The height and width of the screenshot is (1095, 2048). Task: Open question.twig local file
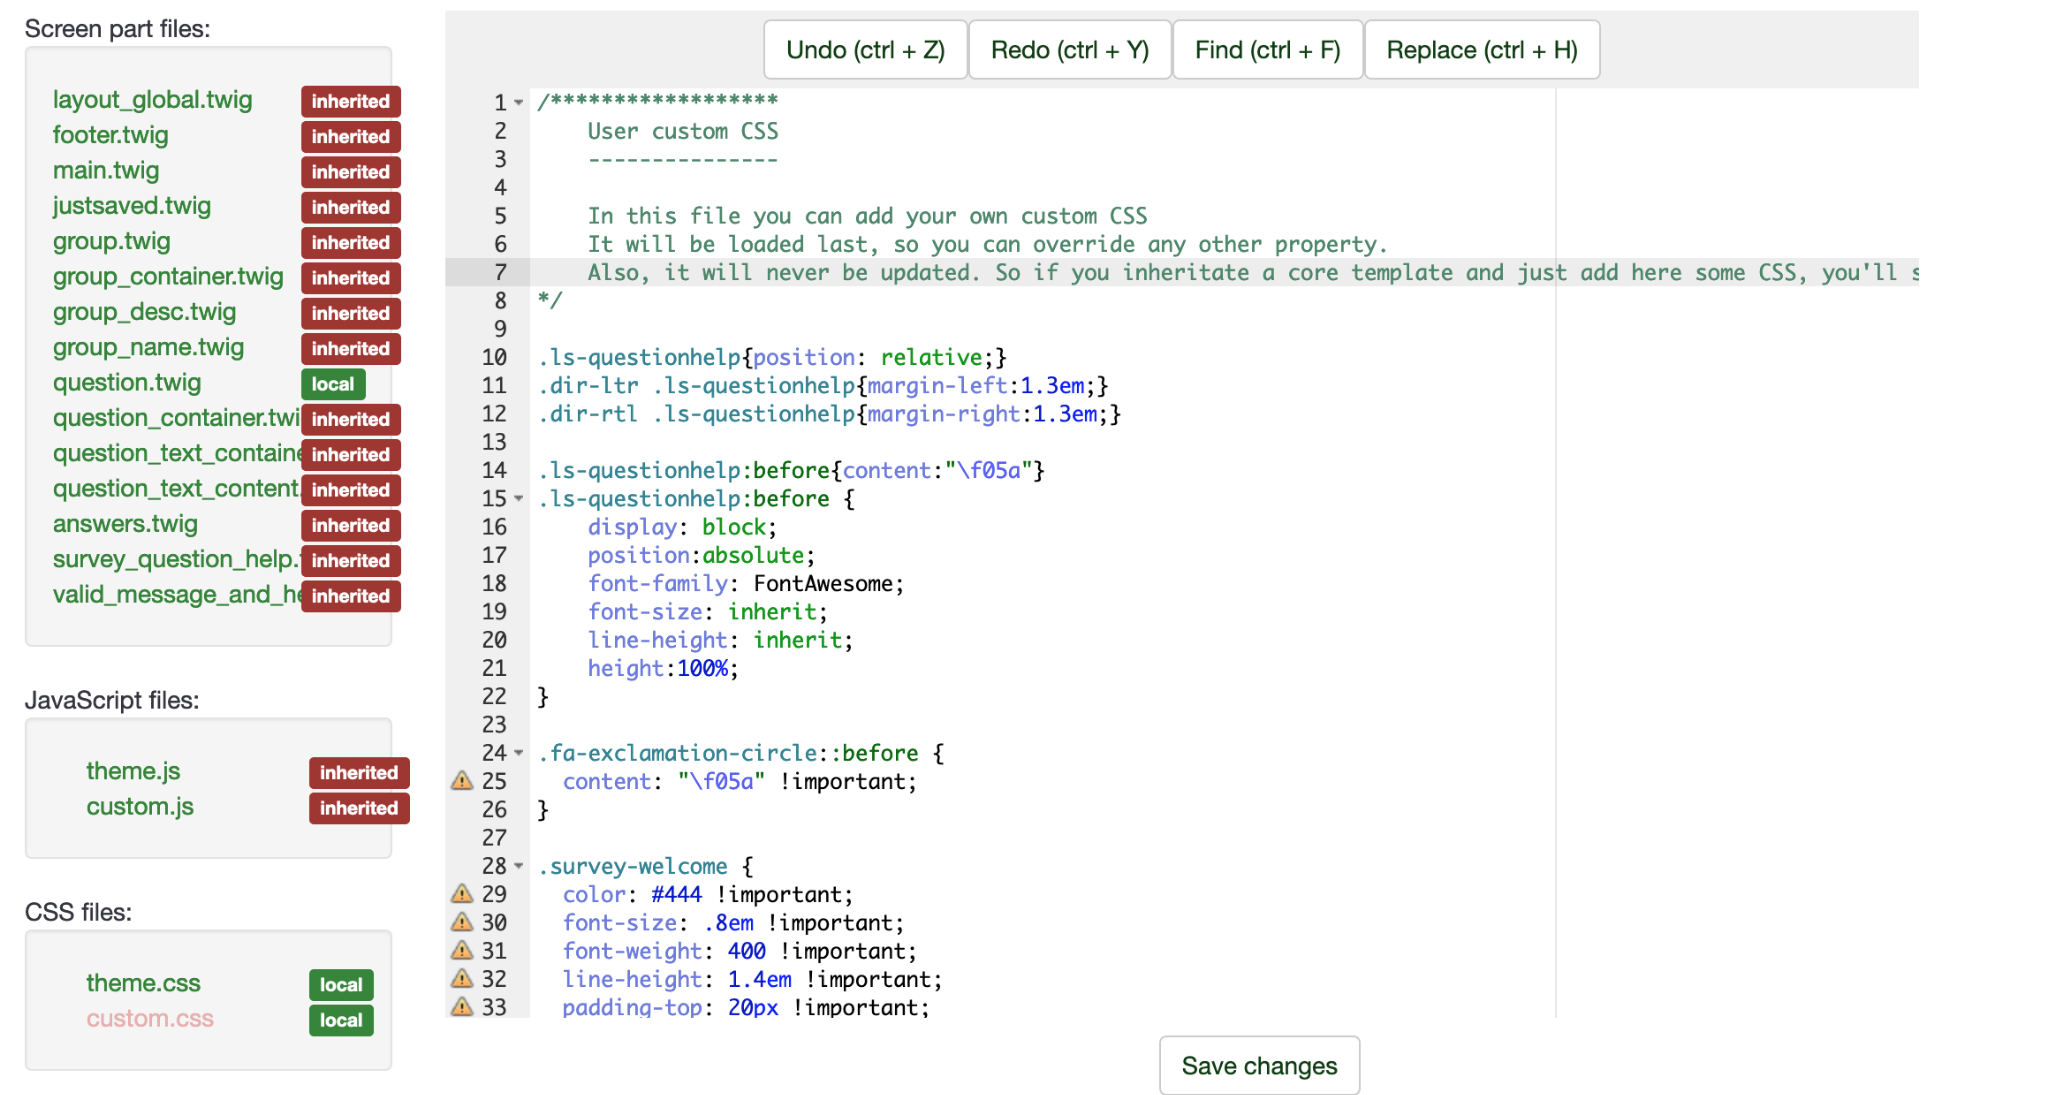pos(127,383)
